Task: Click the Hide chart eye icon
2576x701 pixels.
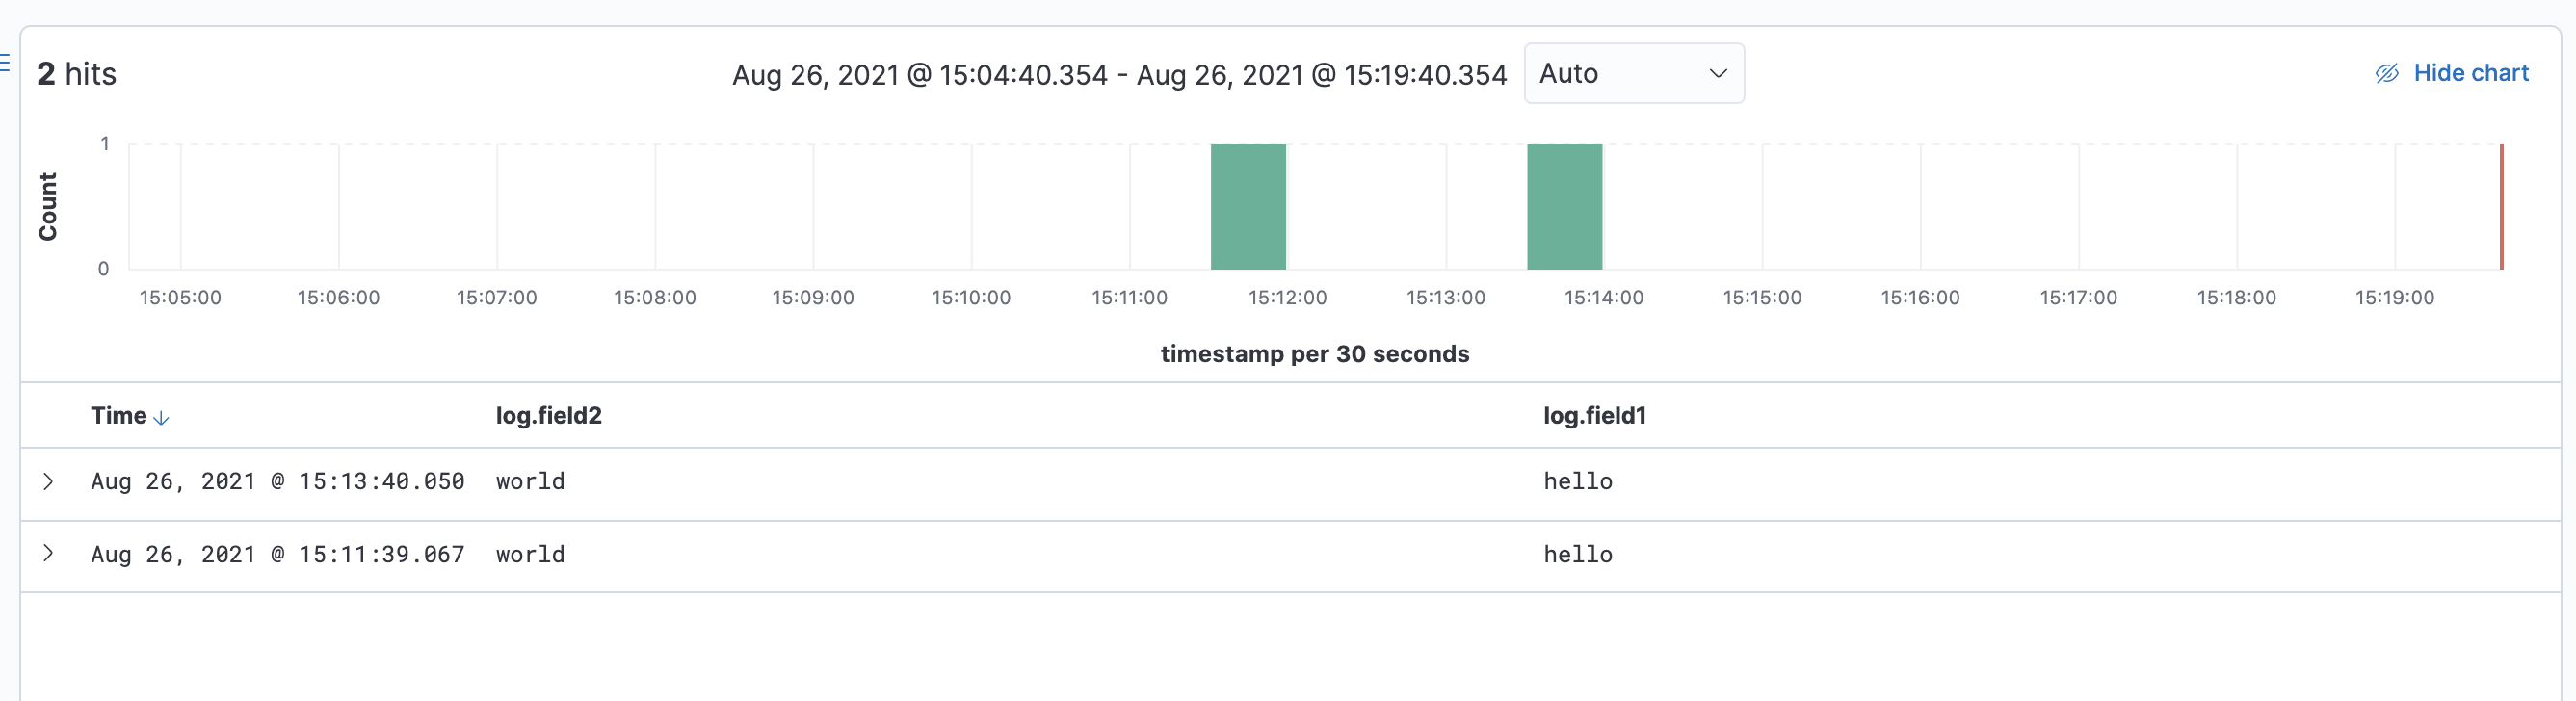Action: (2387, 73)
